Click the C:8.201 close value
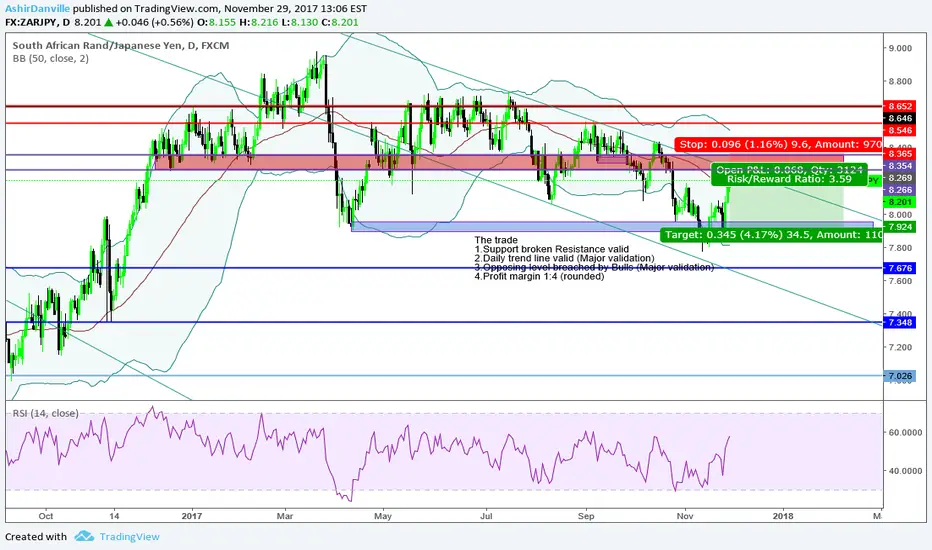 339,22
